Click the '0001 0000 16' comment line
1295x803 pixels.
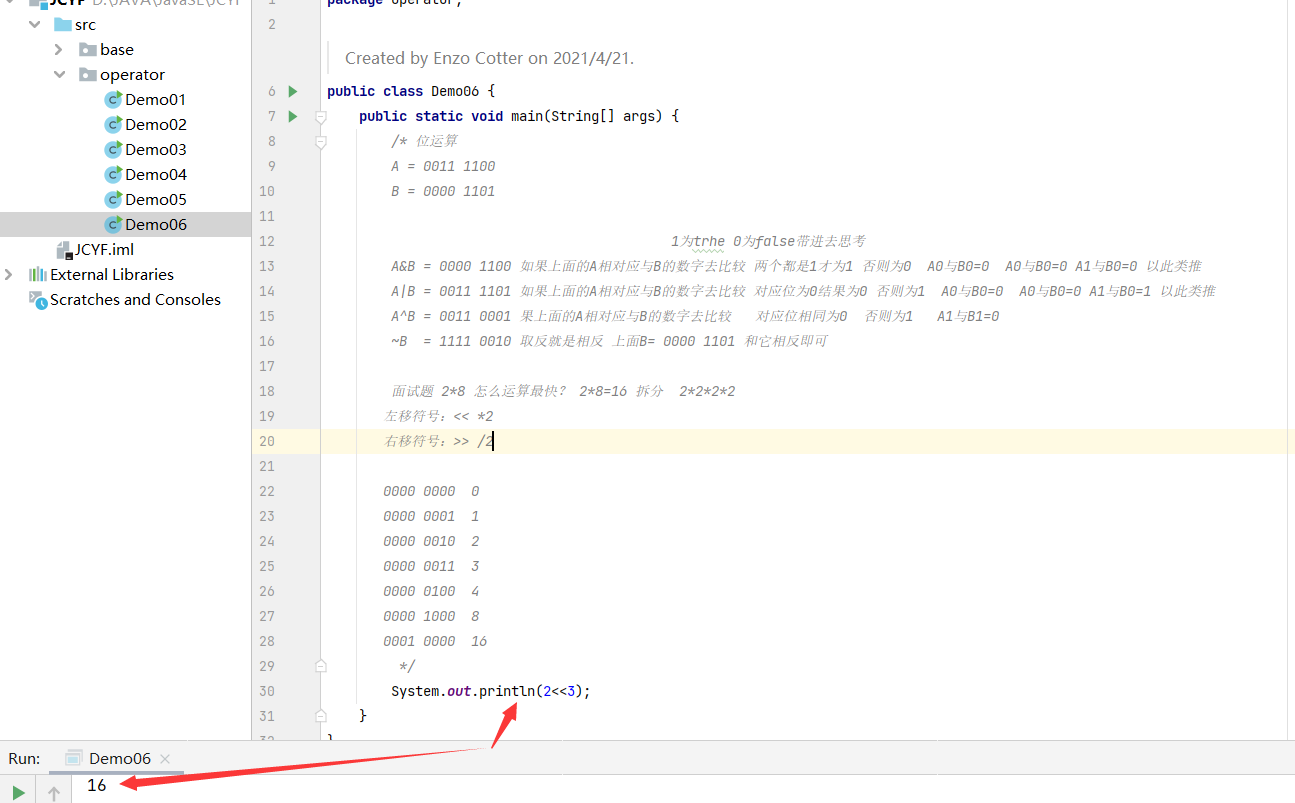(x=435, y=641)
